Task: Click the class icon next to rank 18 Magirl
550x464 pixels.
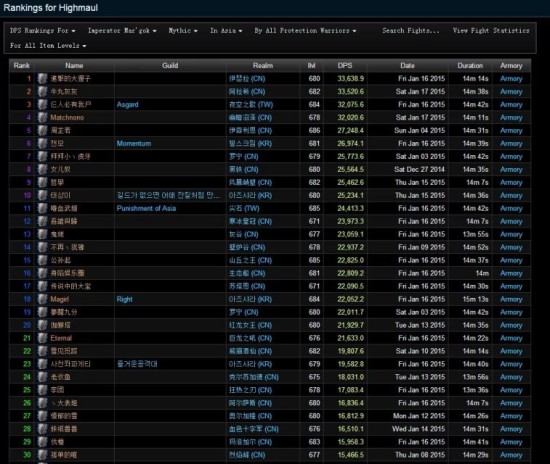Action: click(42, 299)
